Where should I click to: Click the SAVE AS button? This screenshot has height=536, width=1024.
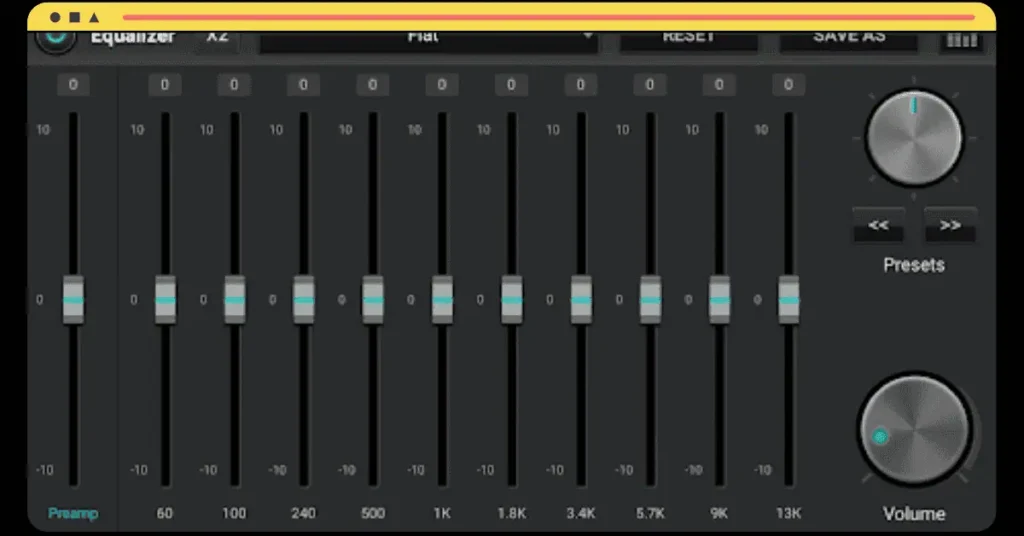coord(849,40)
